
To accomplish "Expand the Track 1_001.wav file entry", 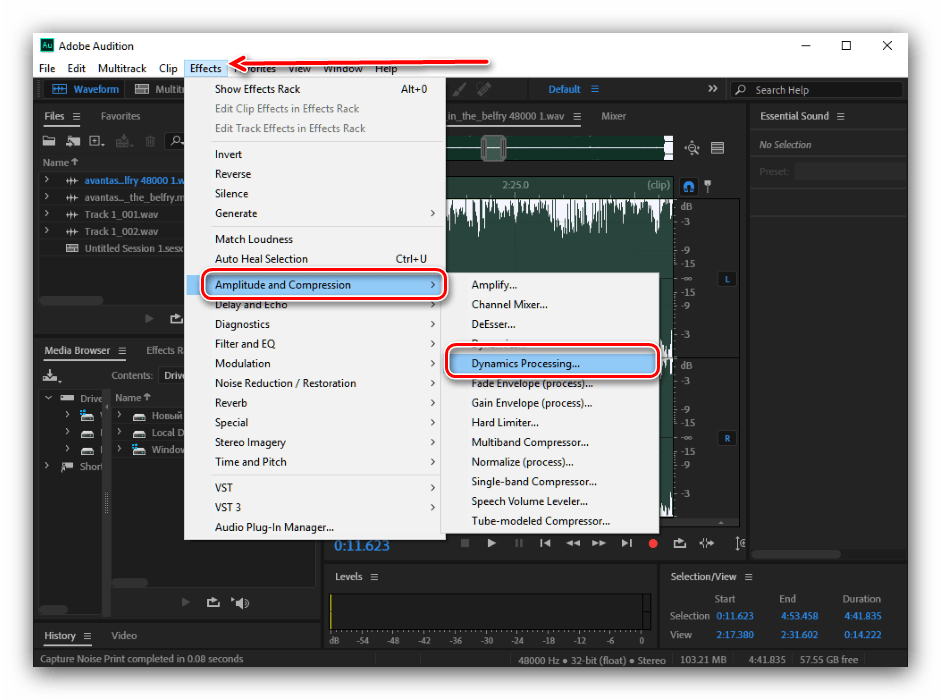I will 47,214.
